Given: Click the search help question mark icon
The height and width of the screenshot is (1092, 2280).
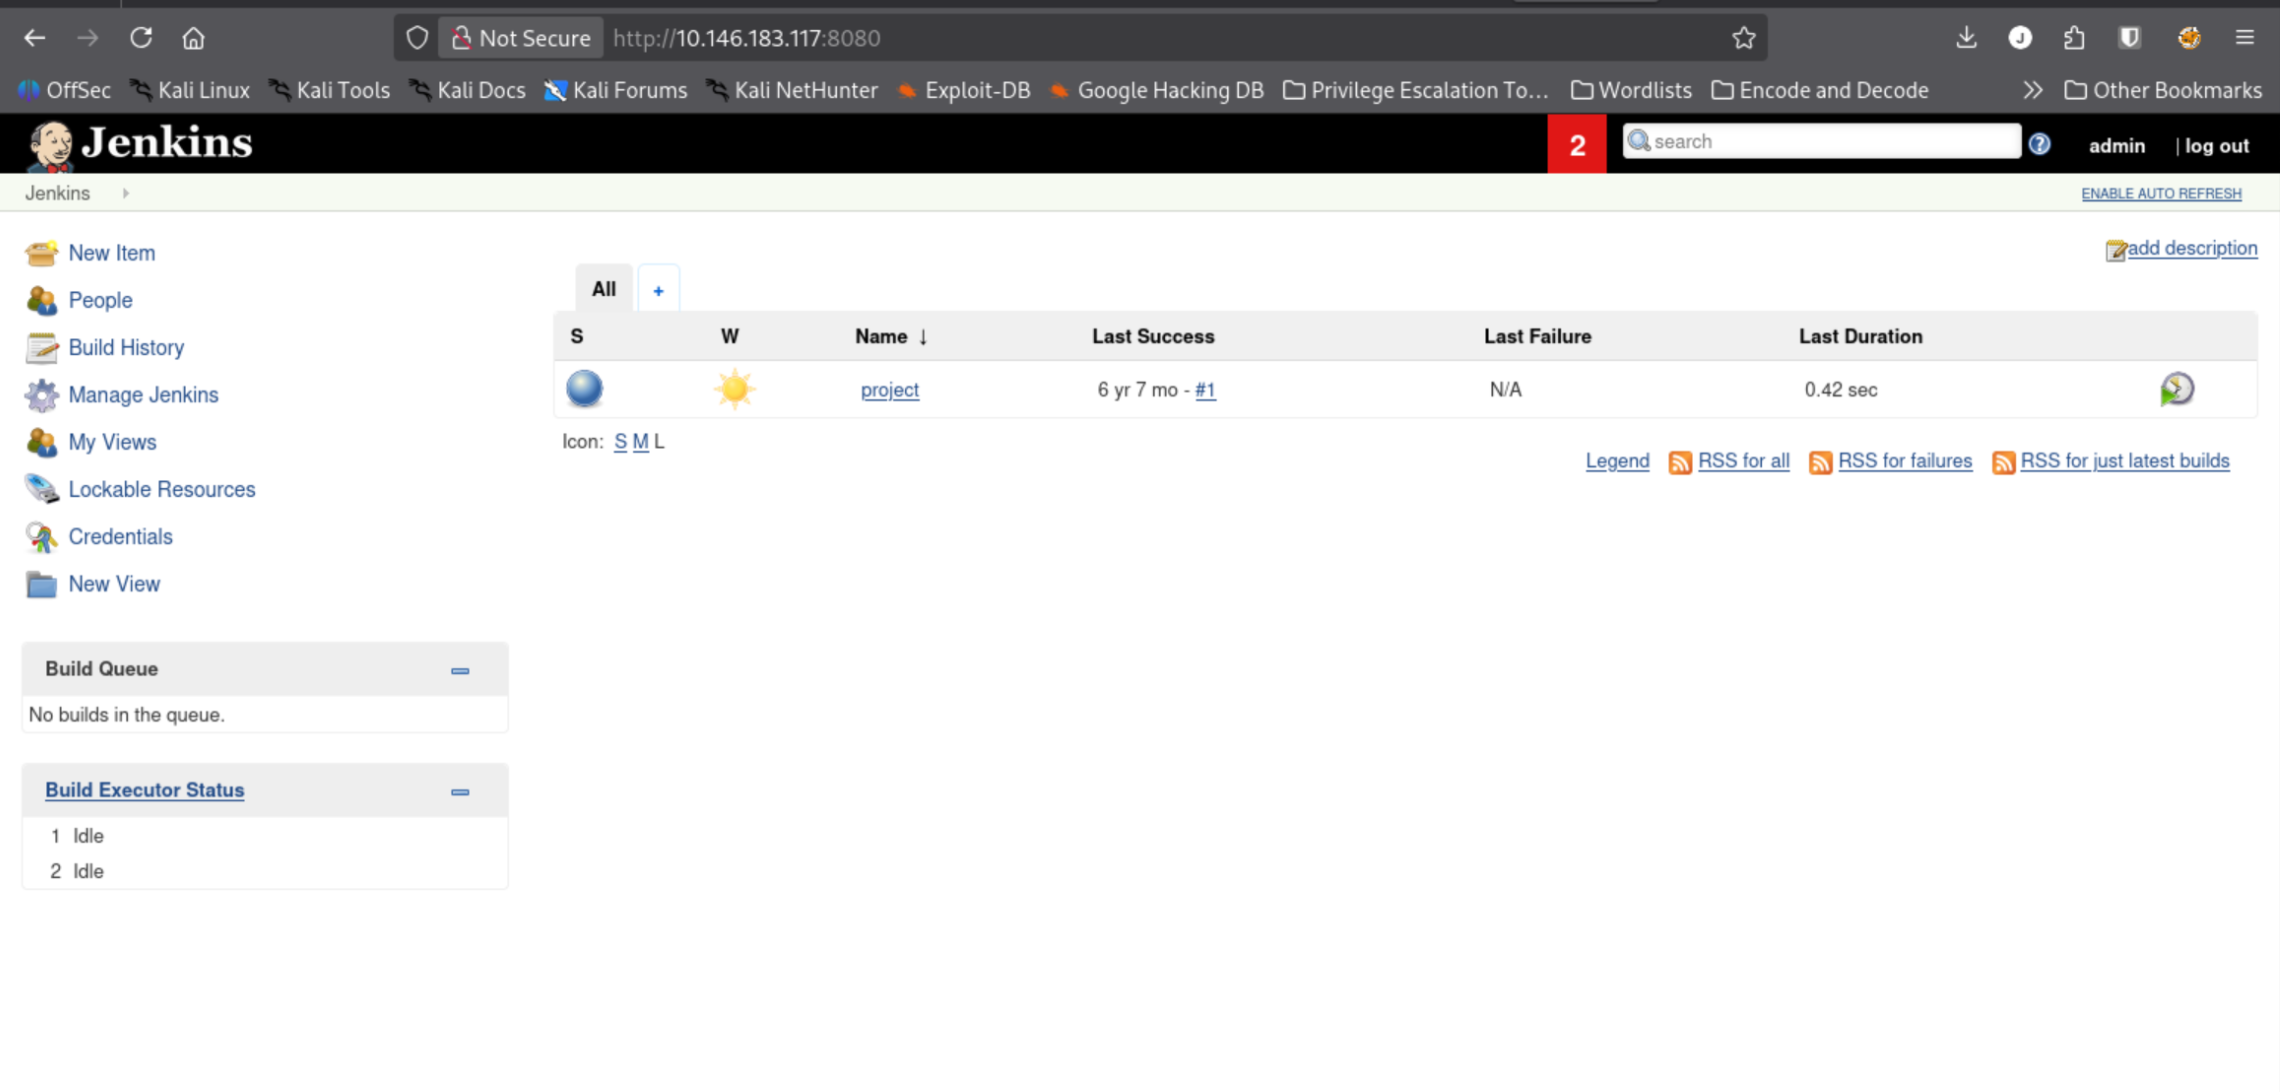Looking at the screenshot, I should 2039,144.
